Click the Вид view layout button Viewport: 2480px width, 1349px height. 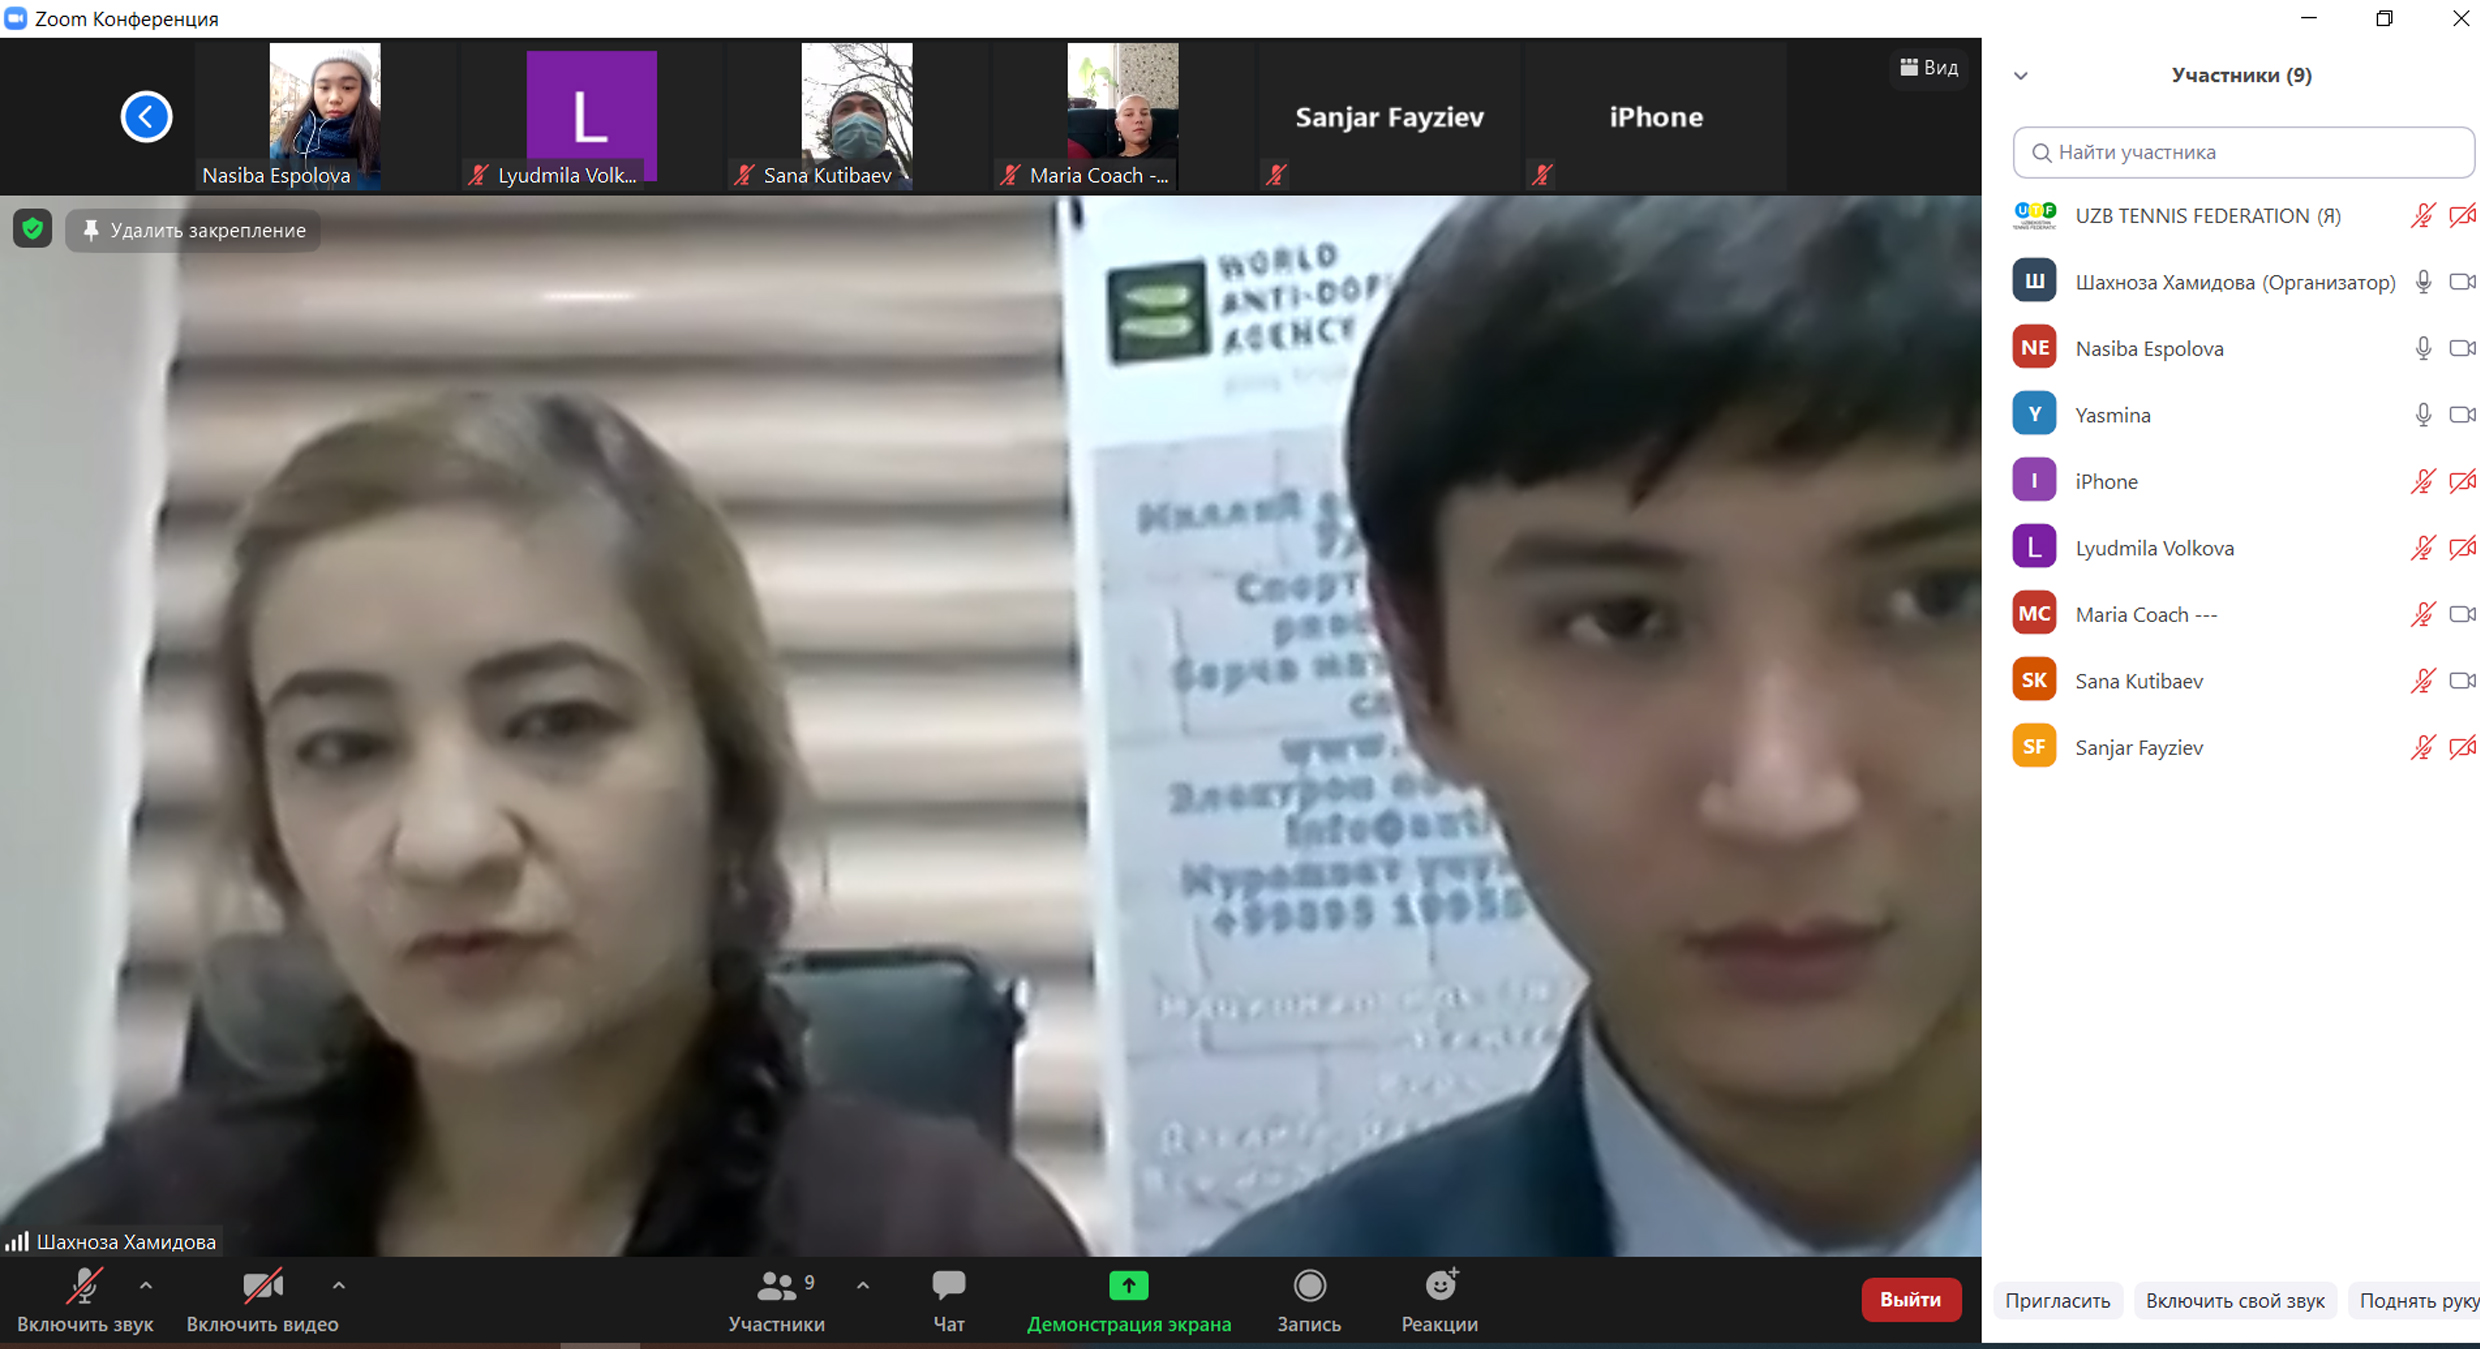[1929, 68]
